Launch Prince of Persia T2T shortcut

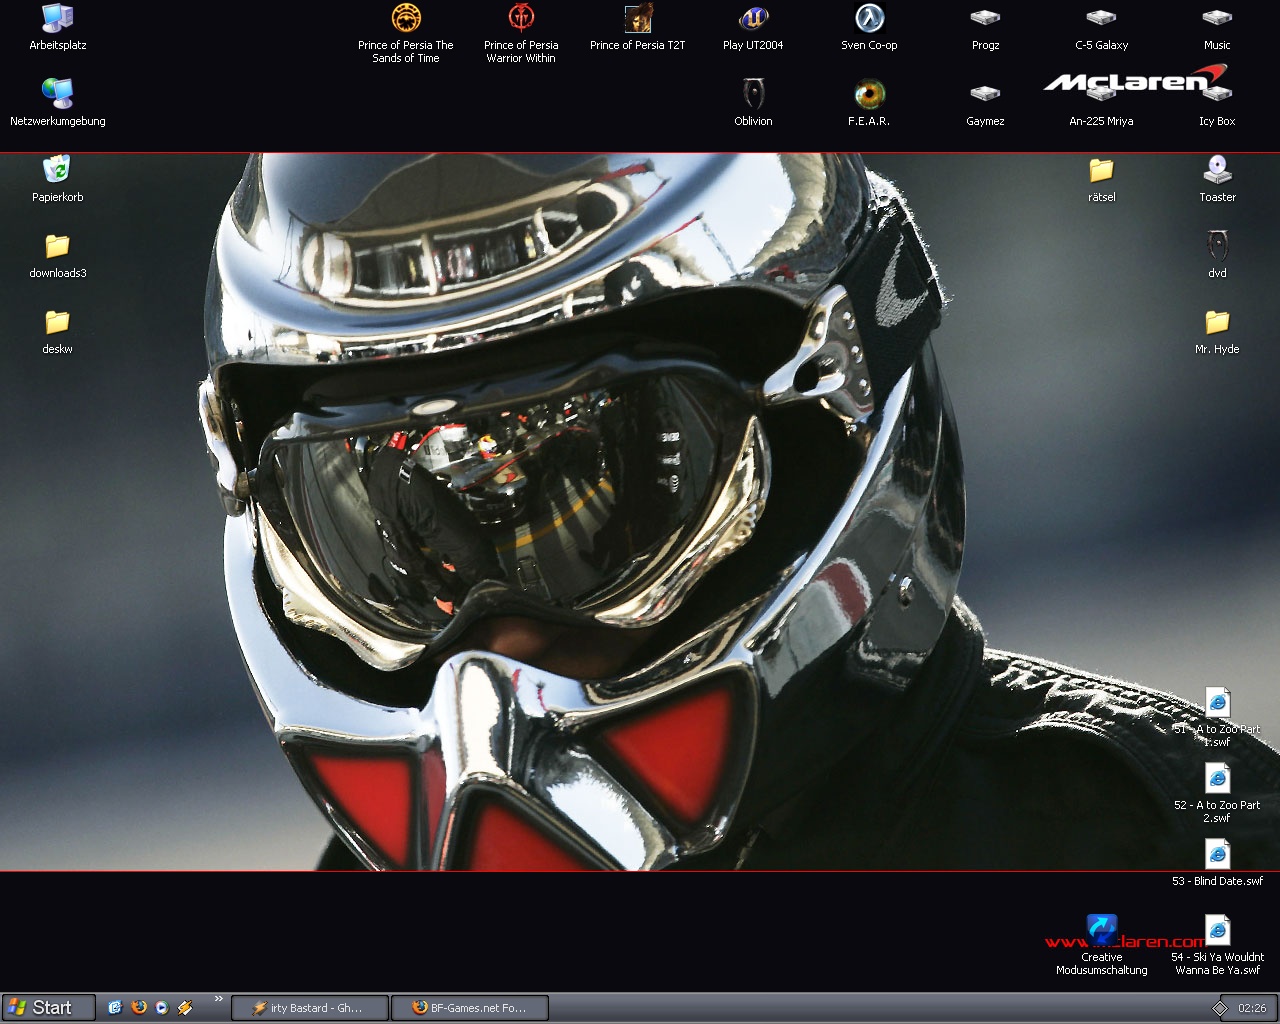[x=637, y=27]
